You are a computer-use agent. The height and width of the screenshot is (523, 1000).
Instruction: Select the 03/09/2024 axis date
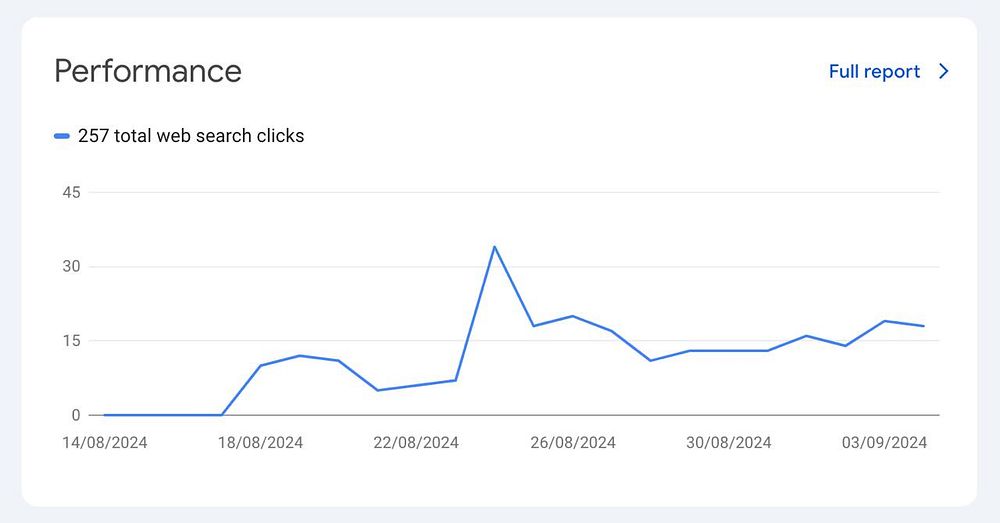click(x=884, y=443)
